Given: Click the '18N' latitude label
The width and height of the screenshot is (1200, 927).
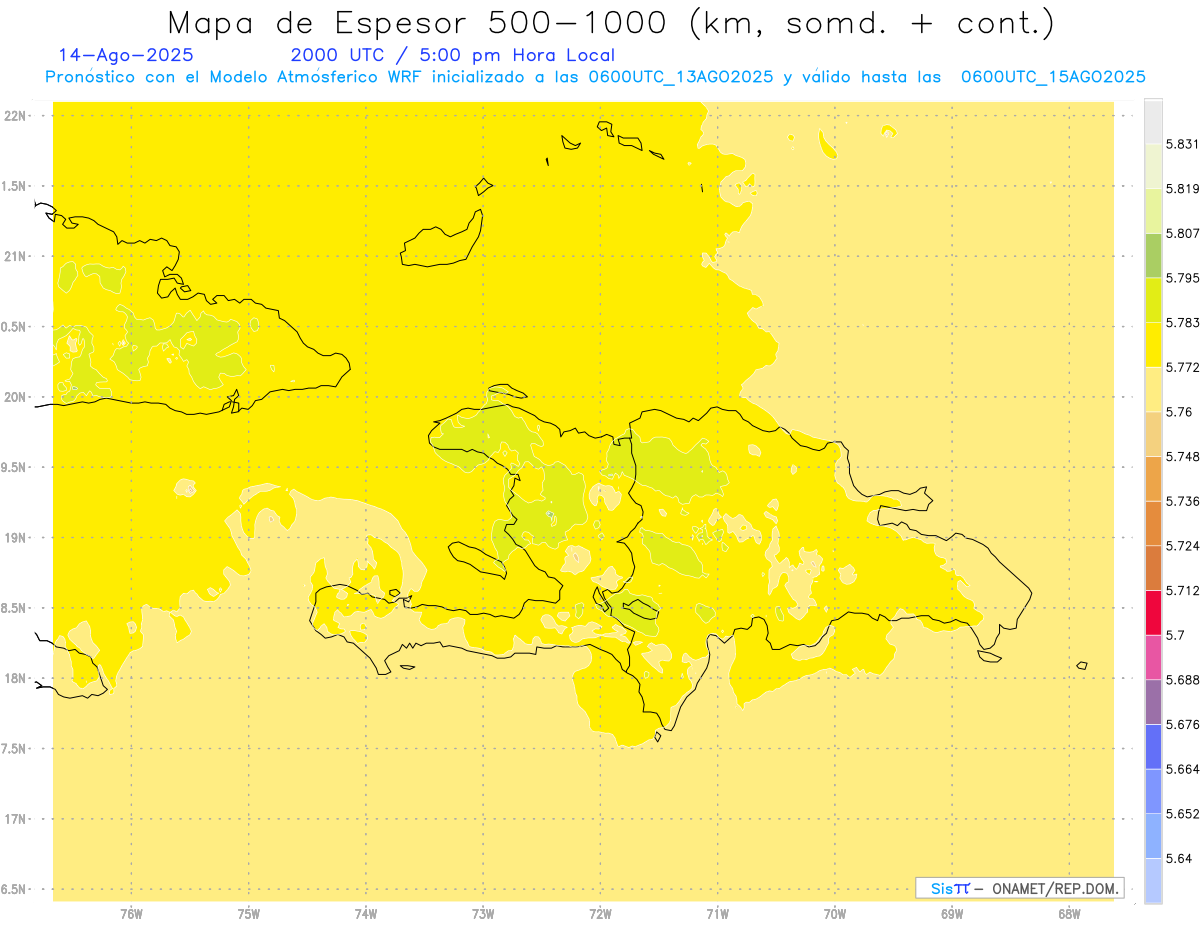Looking at the screenshot, I should coord(16,679).
